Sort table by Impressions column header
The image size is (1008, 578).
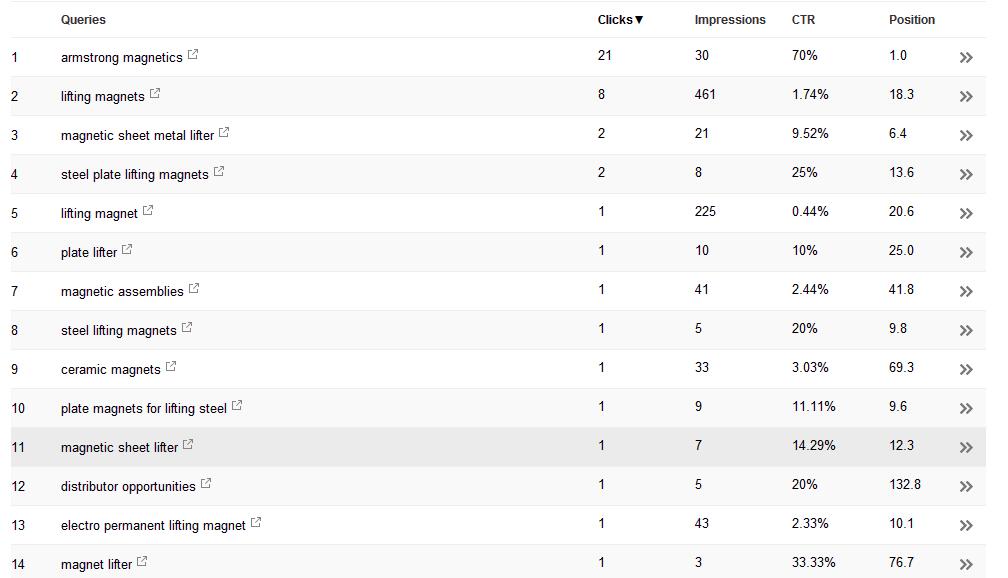pyautogui.click(x=730, y=20)
